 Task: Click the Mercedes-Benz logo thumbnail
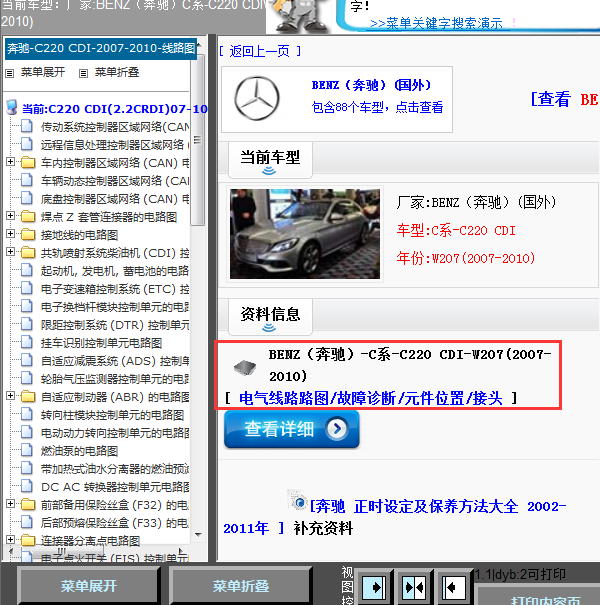[257, 98]
